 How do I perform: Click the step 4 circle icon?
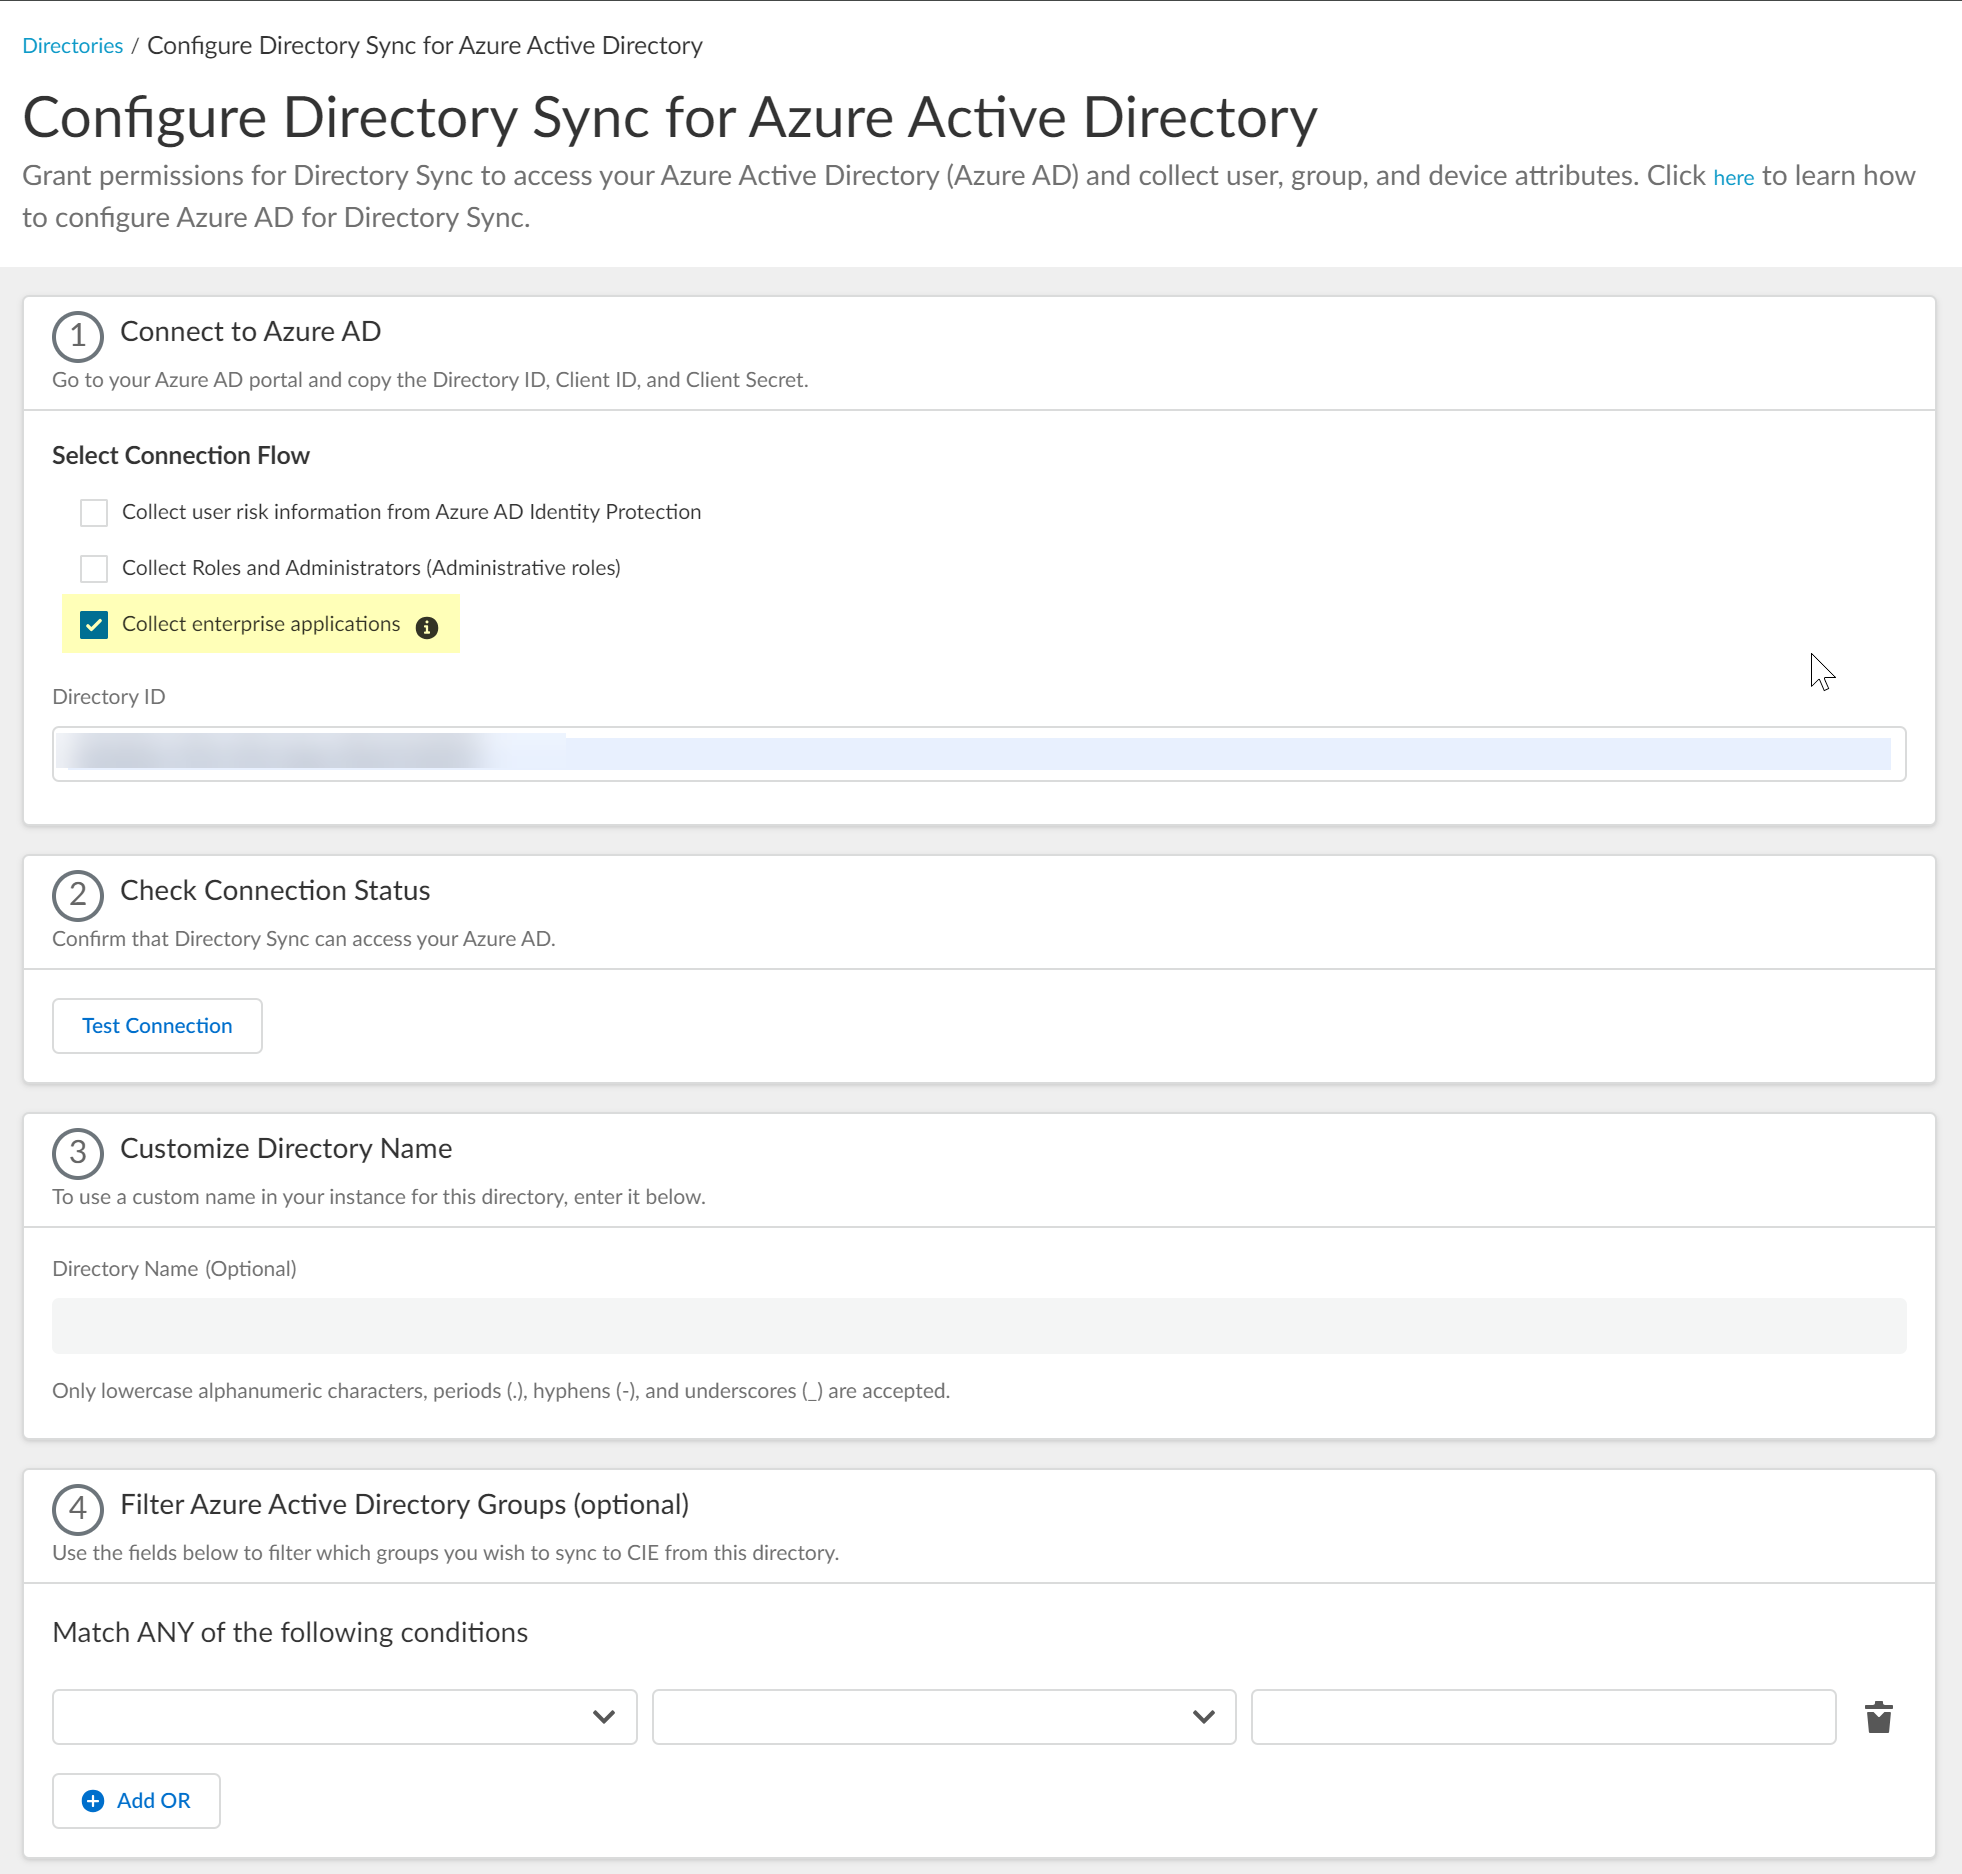(78, 1509)
